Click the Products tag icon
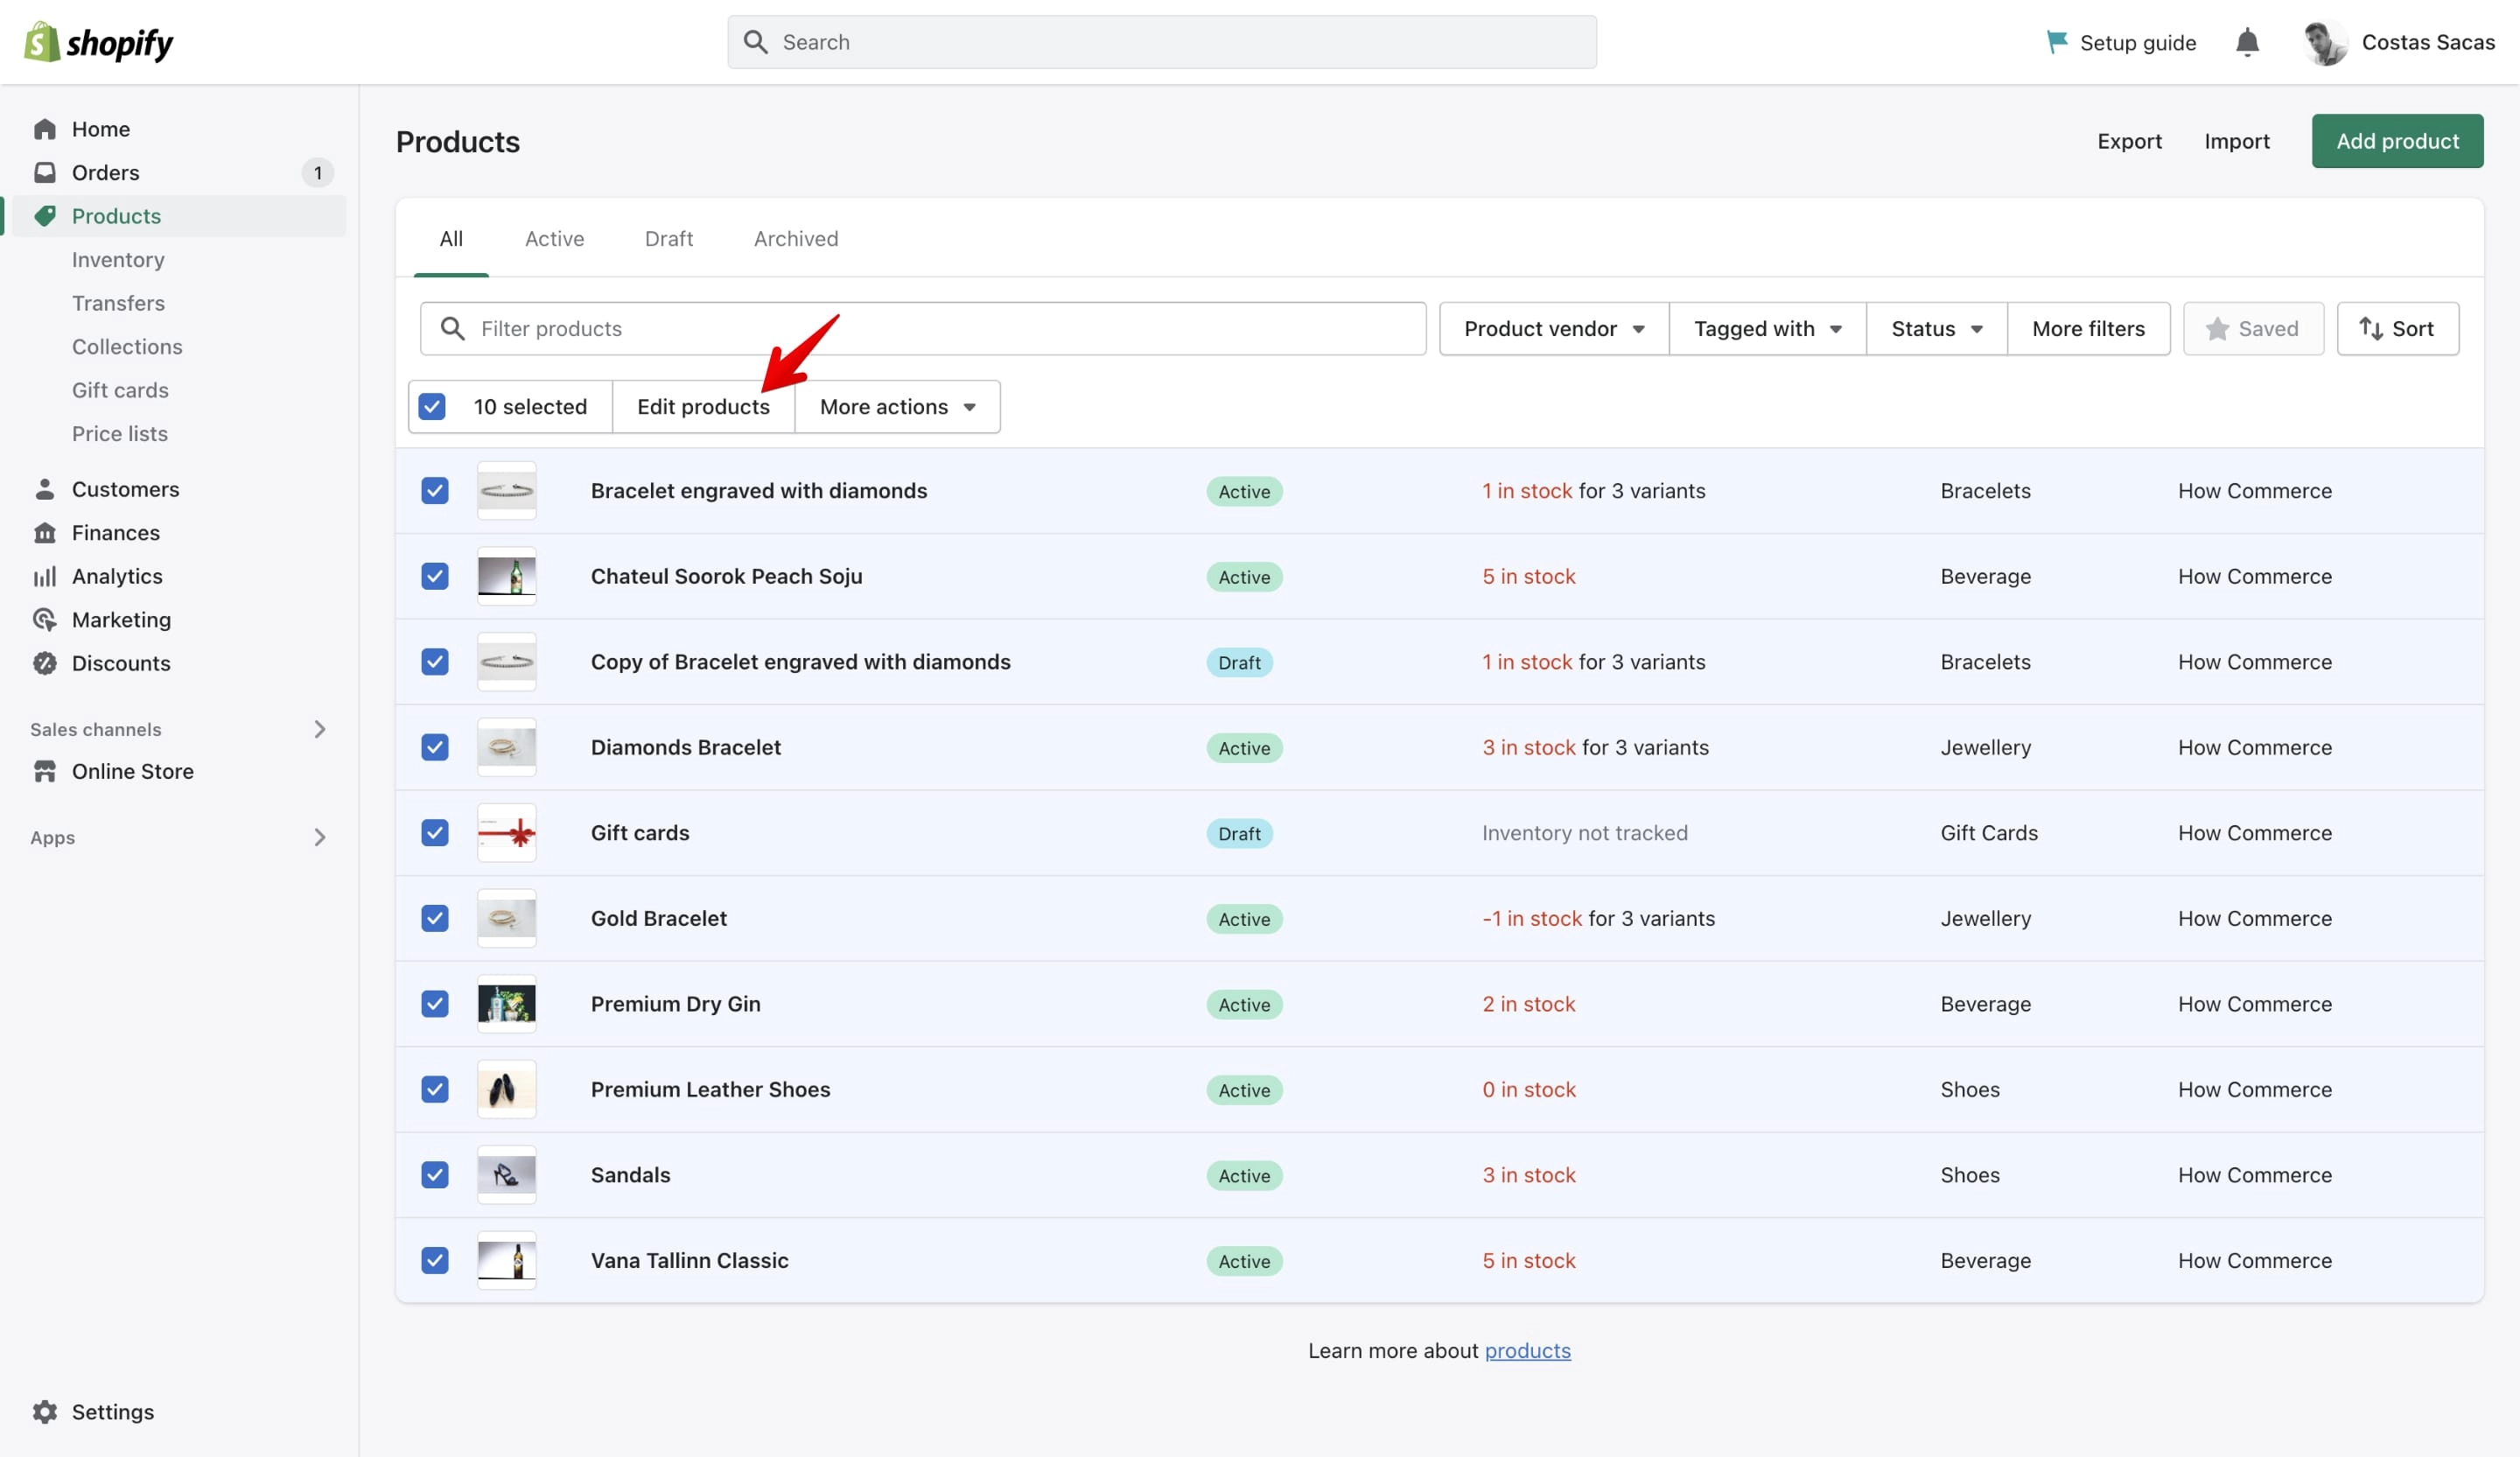This screenshot has width=2520, height=1457. pos(45,216)
